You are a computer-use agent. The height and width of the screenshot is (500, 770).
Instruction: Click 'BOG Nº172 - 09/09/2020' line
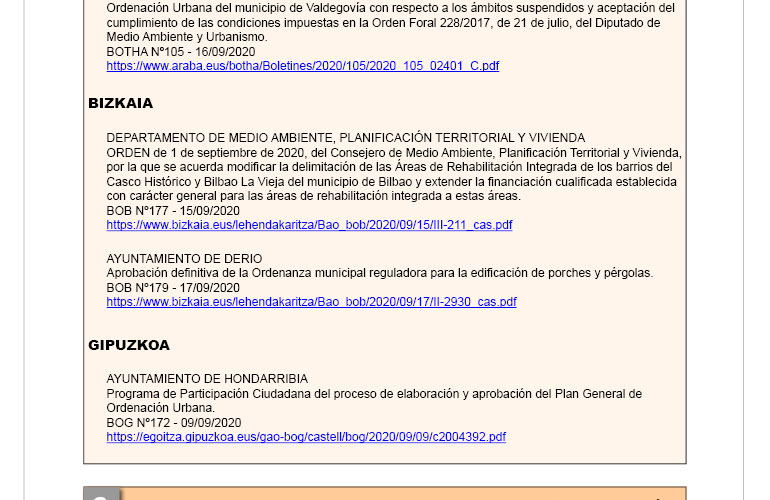174,422
